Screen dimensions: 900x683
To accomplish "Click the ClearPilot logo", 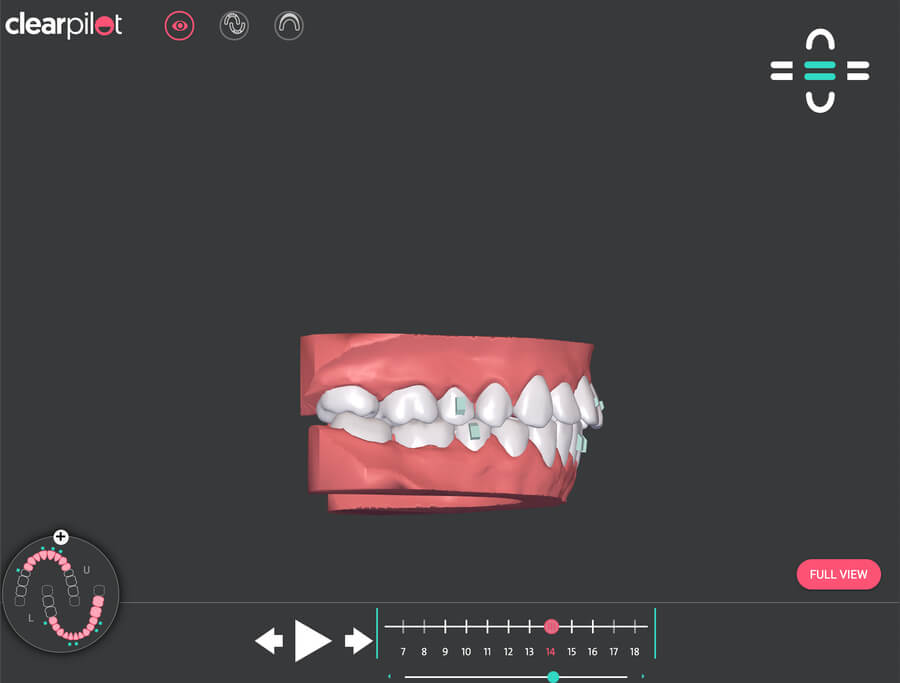I will [x=64, y=25].
